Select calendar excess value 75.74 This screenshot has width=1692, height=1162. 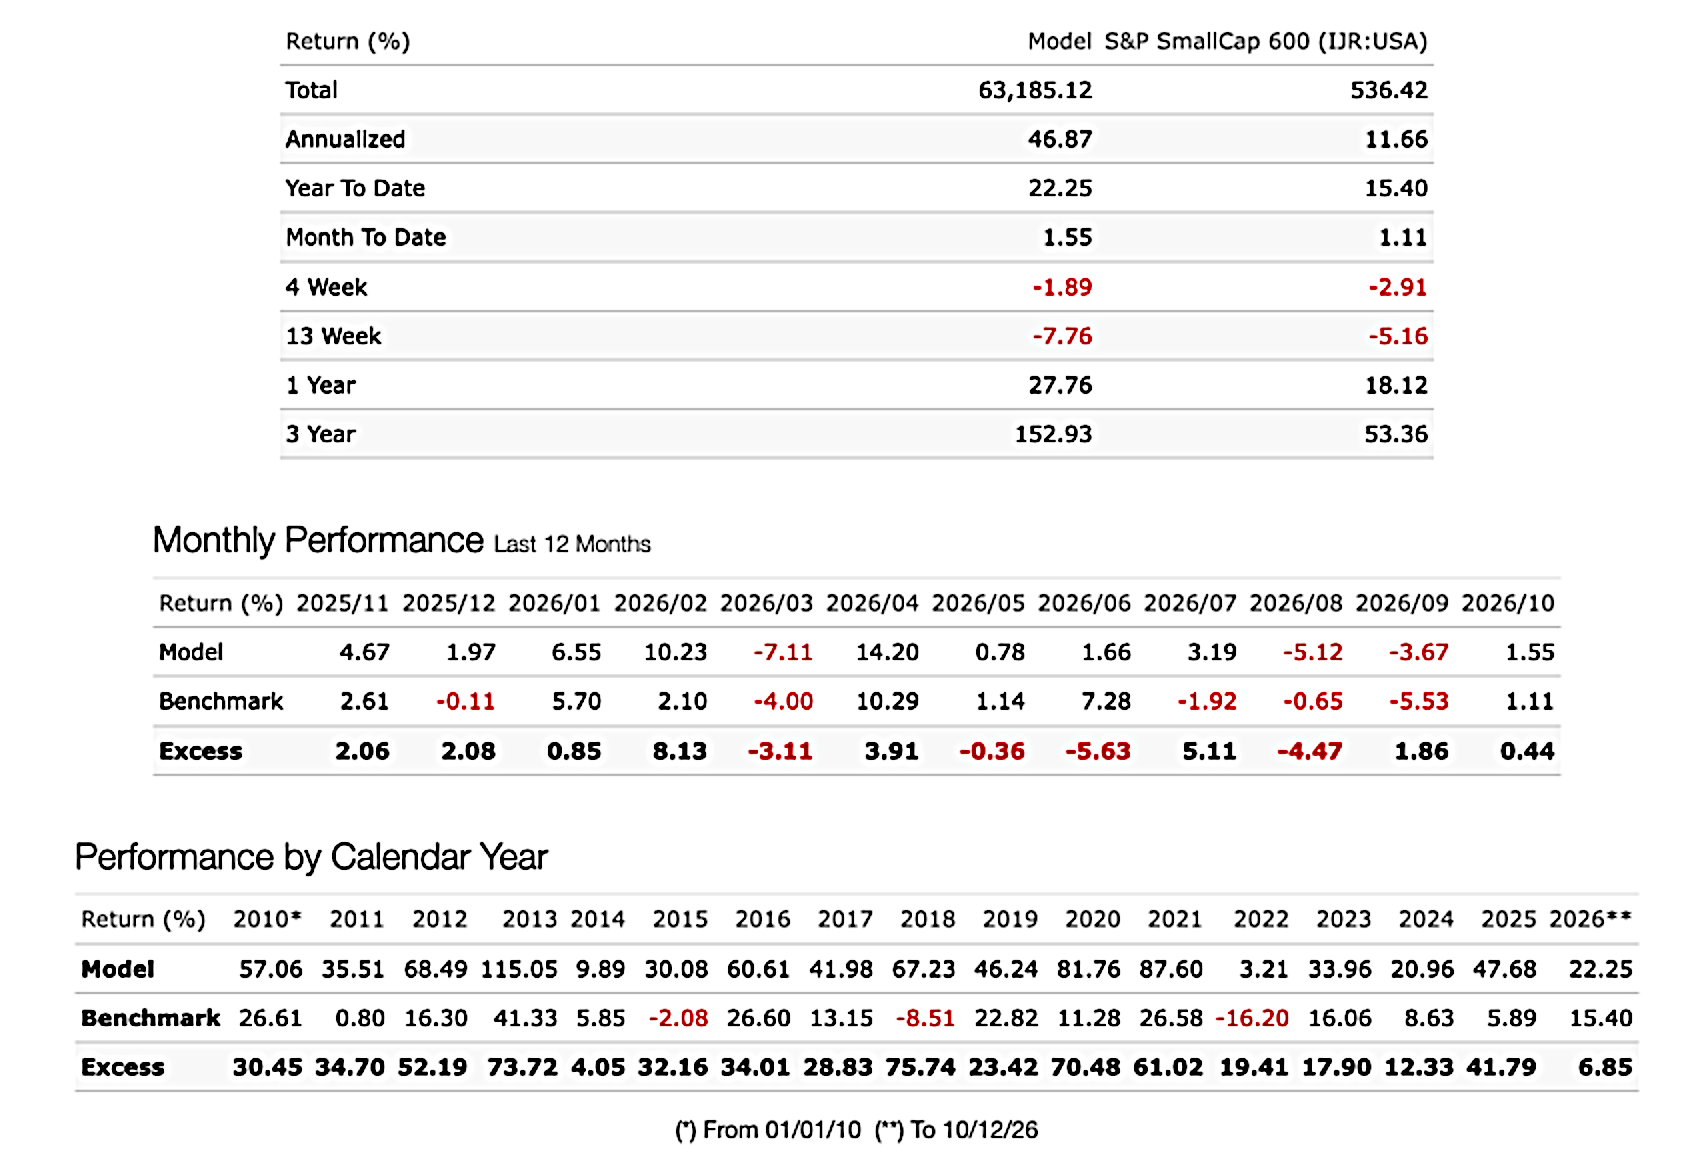click(920, 1067)
